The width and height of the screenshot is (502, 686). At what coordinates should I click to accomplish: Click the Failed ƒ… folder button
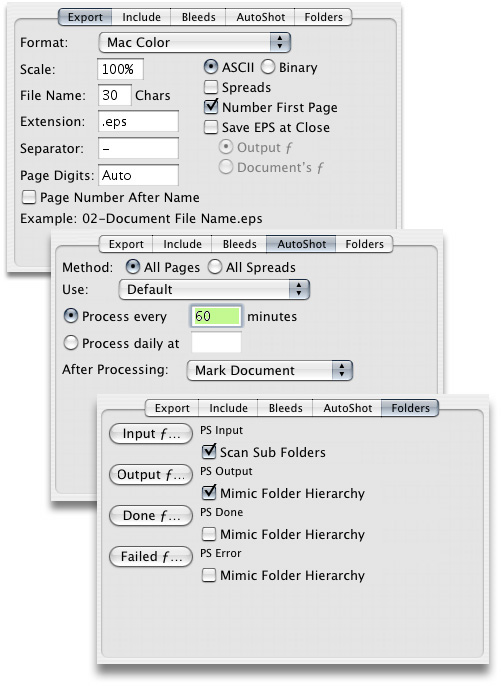[x=151, y=556]
